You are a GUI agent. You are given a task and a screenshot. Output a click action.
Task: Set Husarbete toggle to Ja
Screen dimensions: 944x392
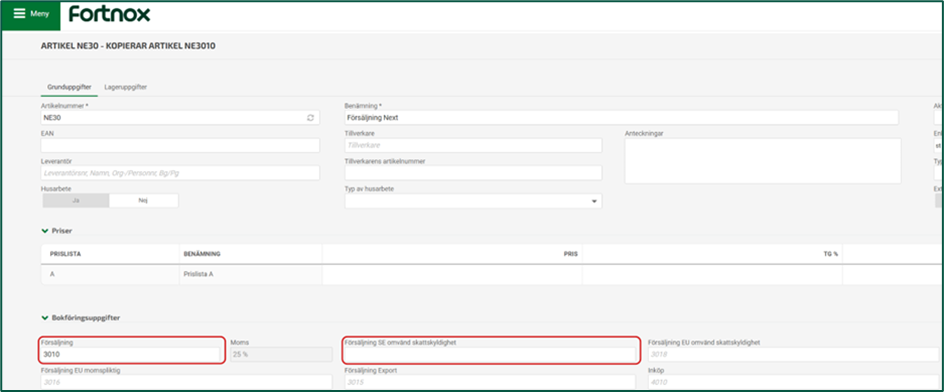[76, 201]
